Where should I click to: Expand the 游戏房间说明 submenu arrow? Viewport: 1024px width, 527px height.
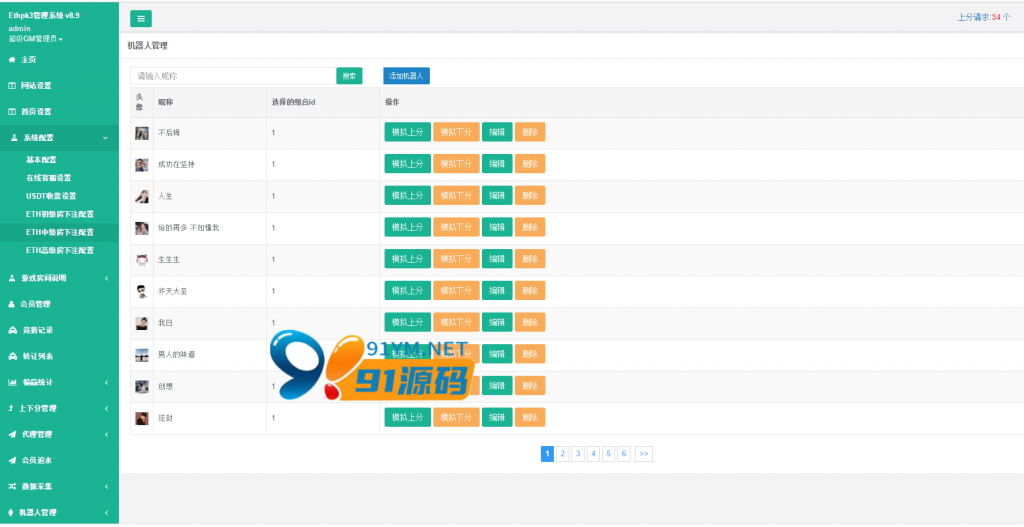106,278
